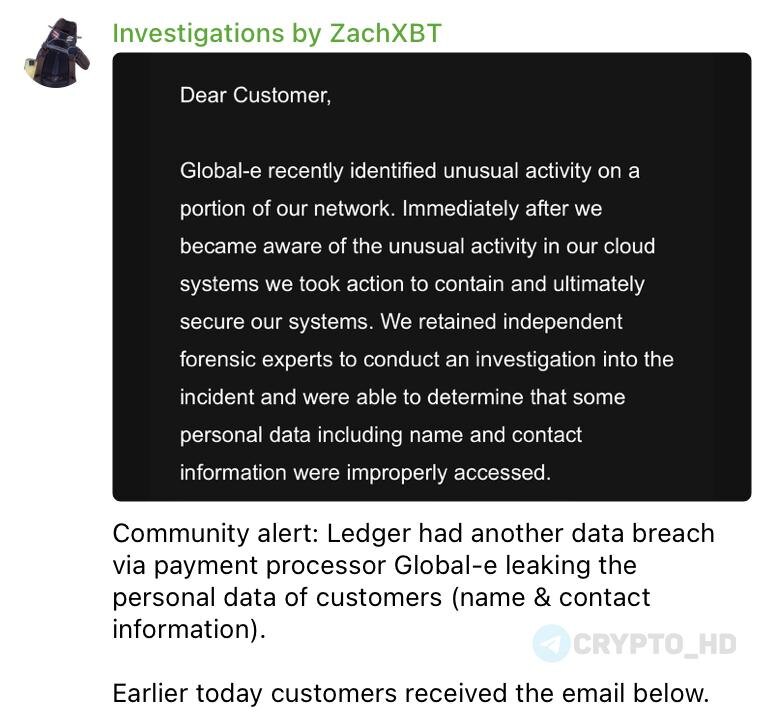Click 'Global-e recently identified unusual activity' line

409,171
